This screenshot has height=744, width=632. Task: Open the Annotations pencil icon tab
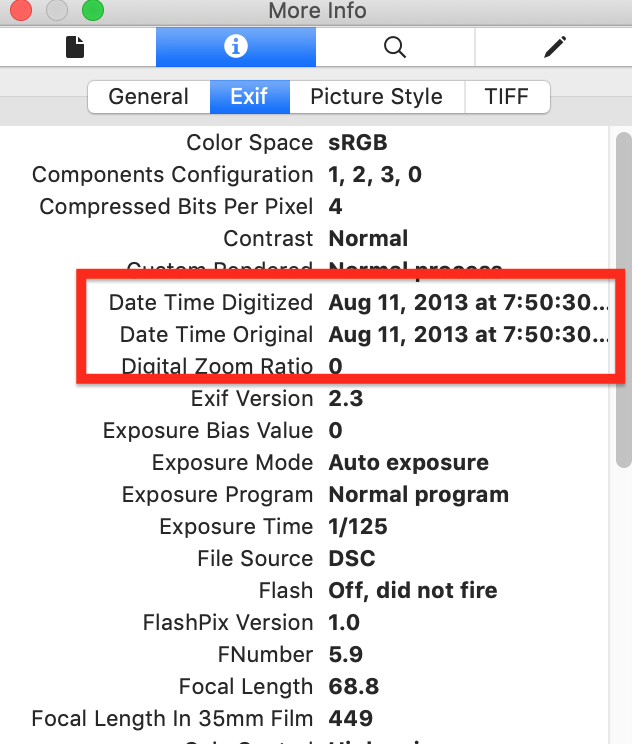tap(555, 47)
